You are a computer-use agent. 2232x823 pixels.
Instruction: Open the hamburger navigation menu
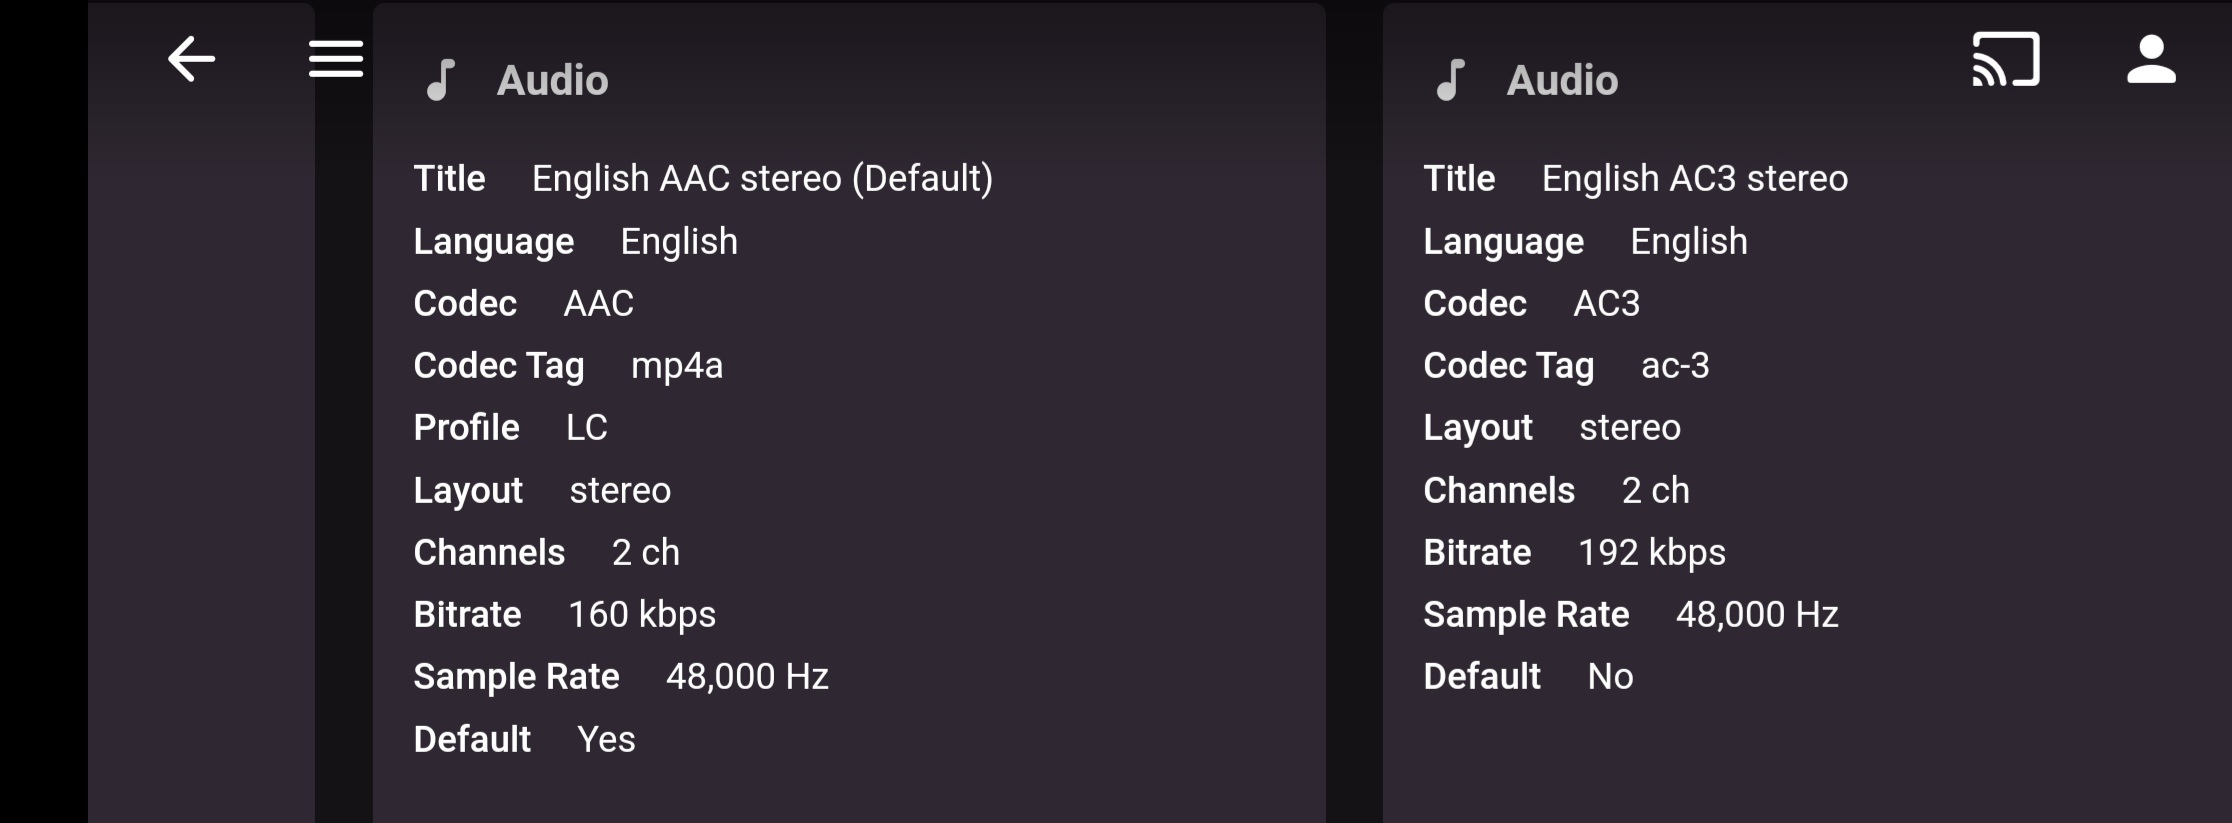[x=335, y=59]
